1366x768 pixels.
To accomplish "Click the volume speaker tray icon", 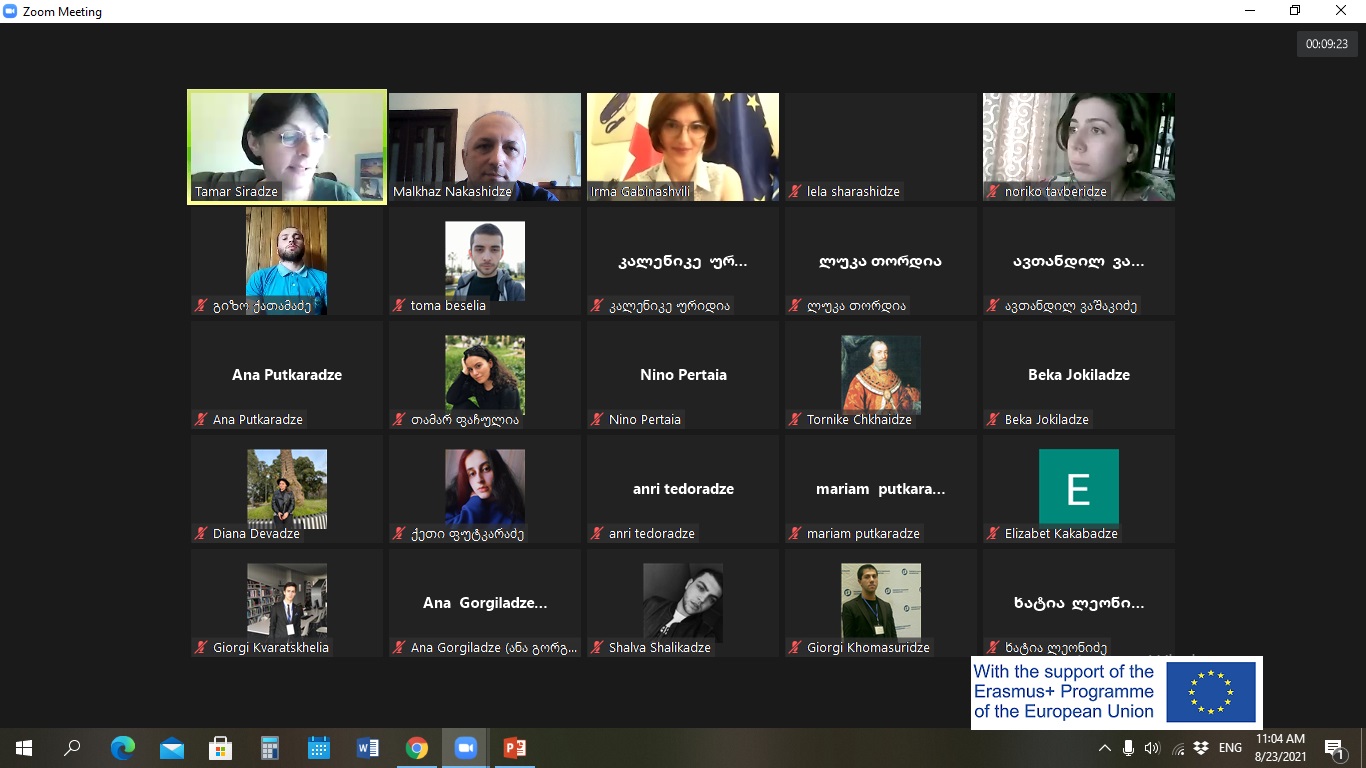I will click(x=1152, y=748).
